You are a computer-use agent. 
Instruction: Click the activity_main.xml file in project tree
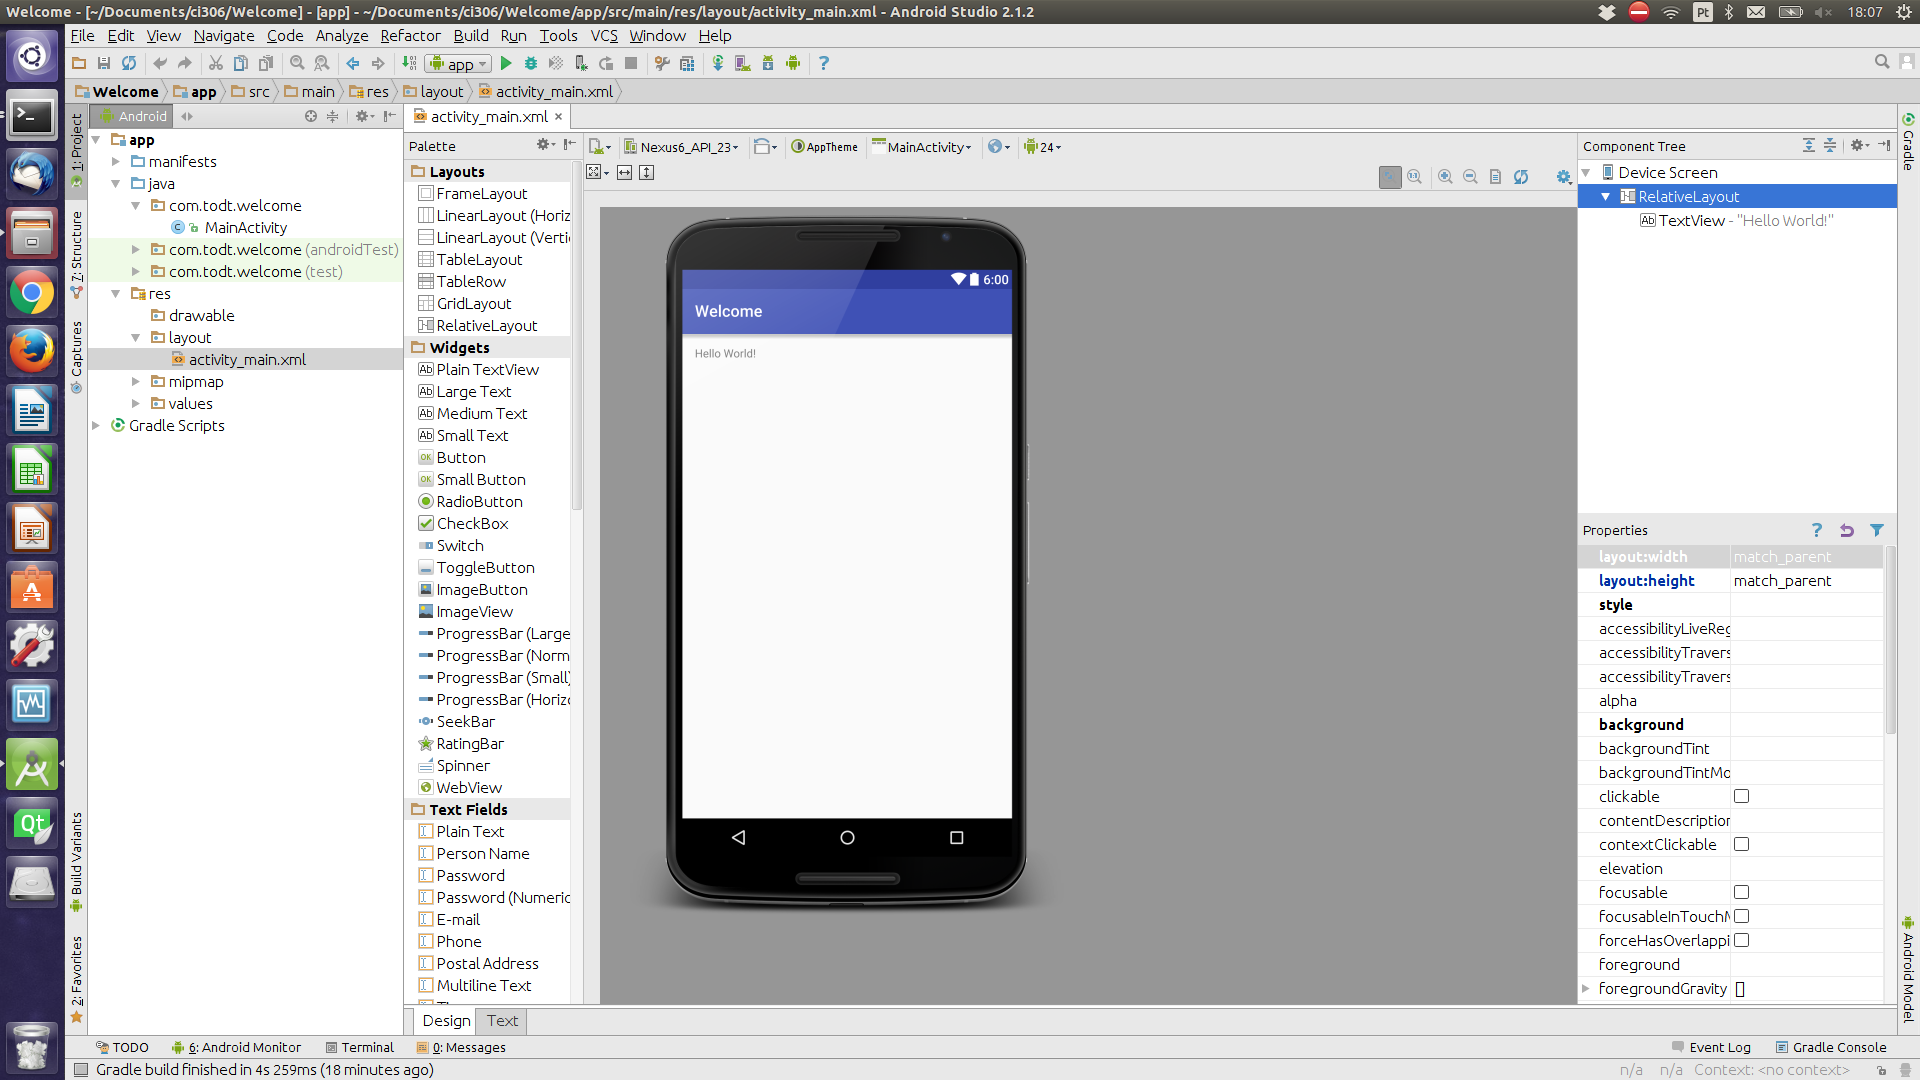tap(249, 359)
